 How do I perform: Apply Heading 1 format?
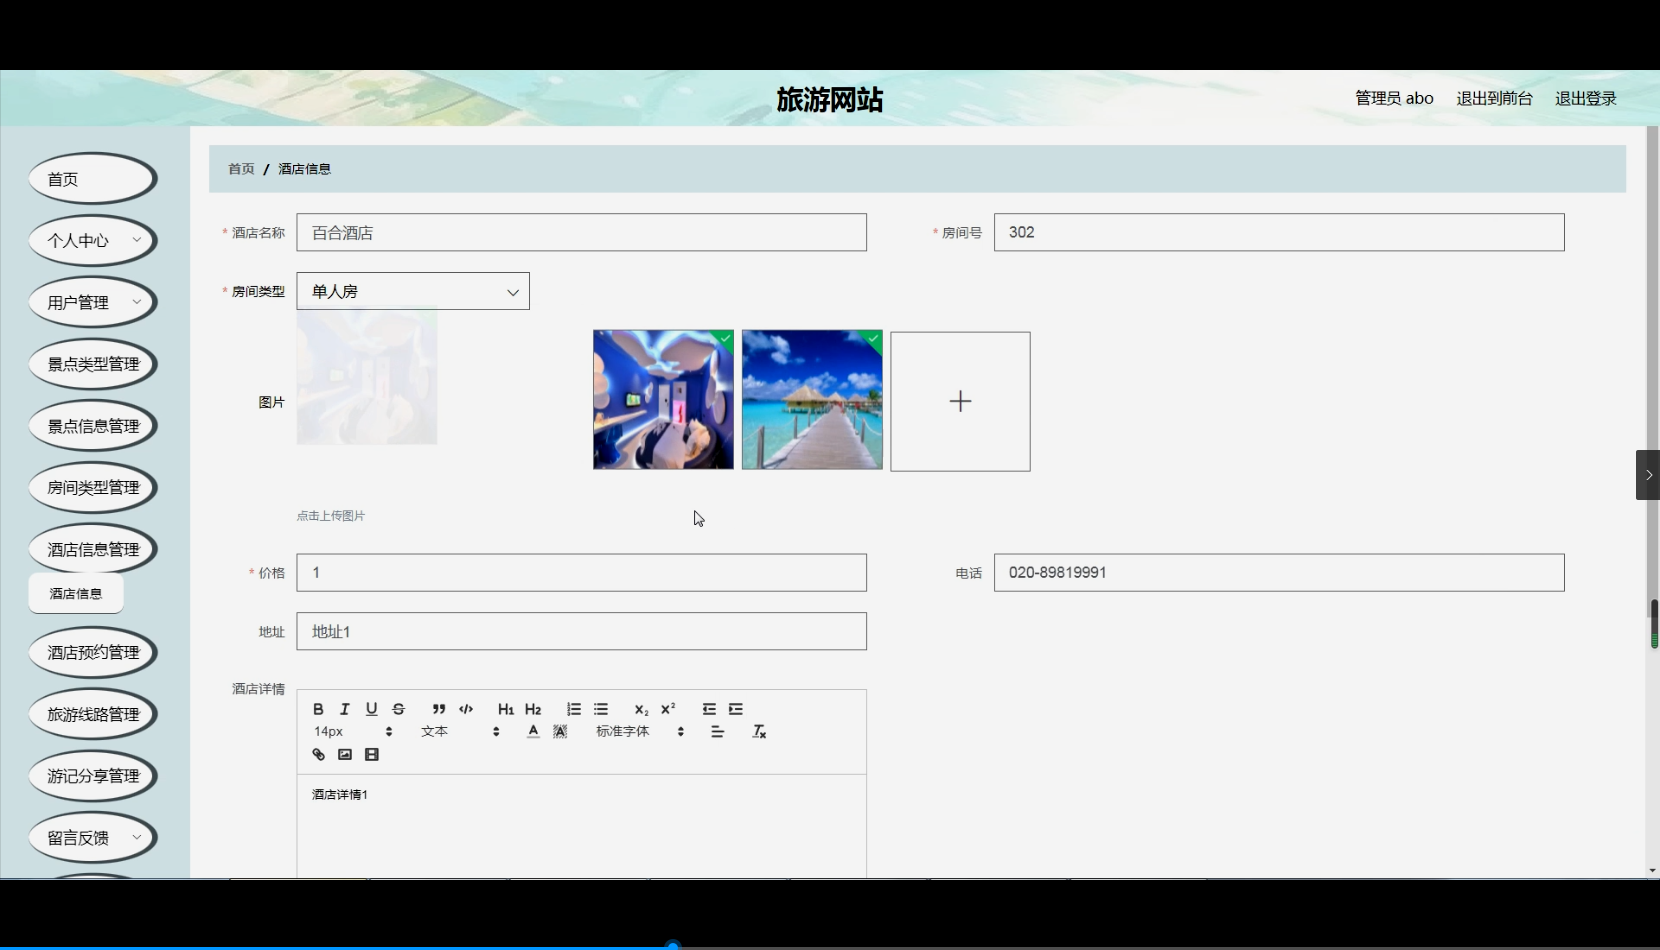(x=506, y=709)
